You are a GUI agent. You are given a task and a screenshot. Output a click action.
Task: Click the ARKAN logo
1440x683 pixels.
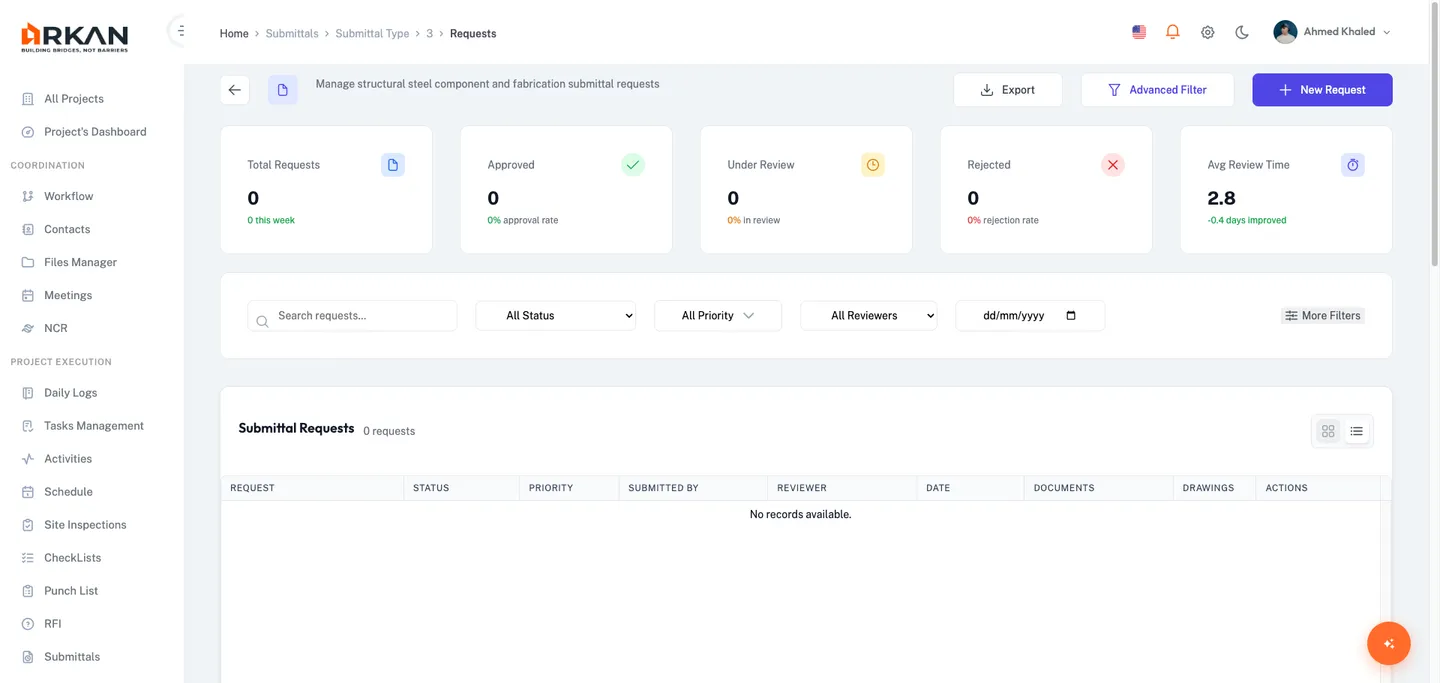pyautogui.click(x=75, y=37)
